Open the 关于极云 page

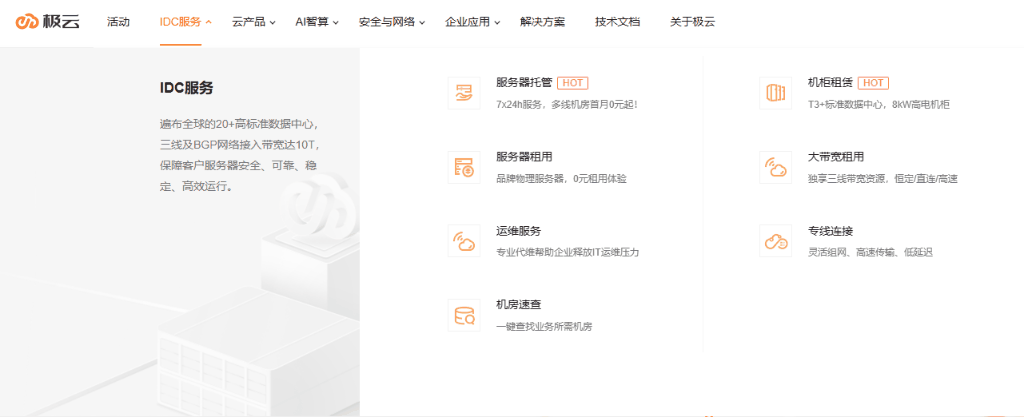click(692, 22)
